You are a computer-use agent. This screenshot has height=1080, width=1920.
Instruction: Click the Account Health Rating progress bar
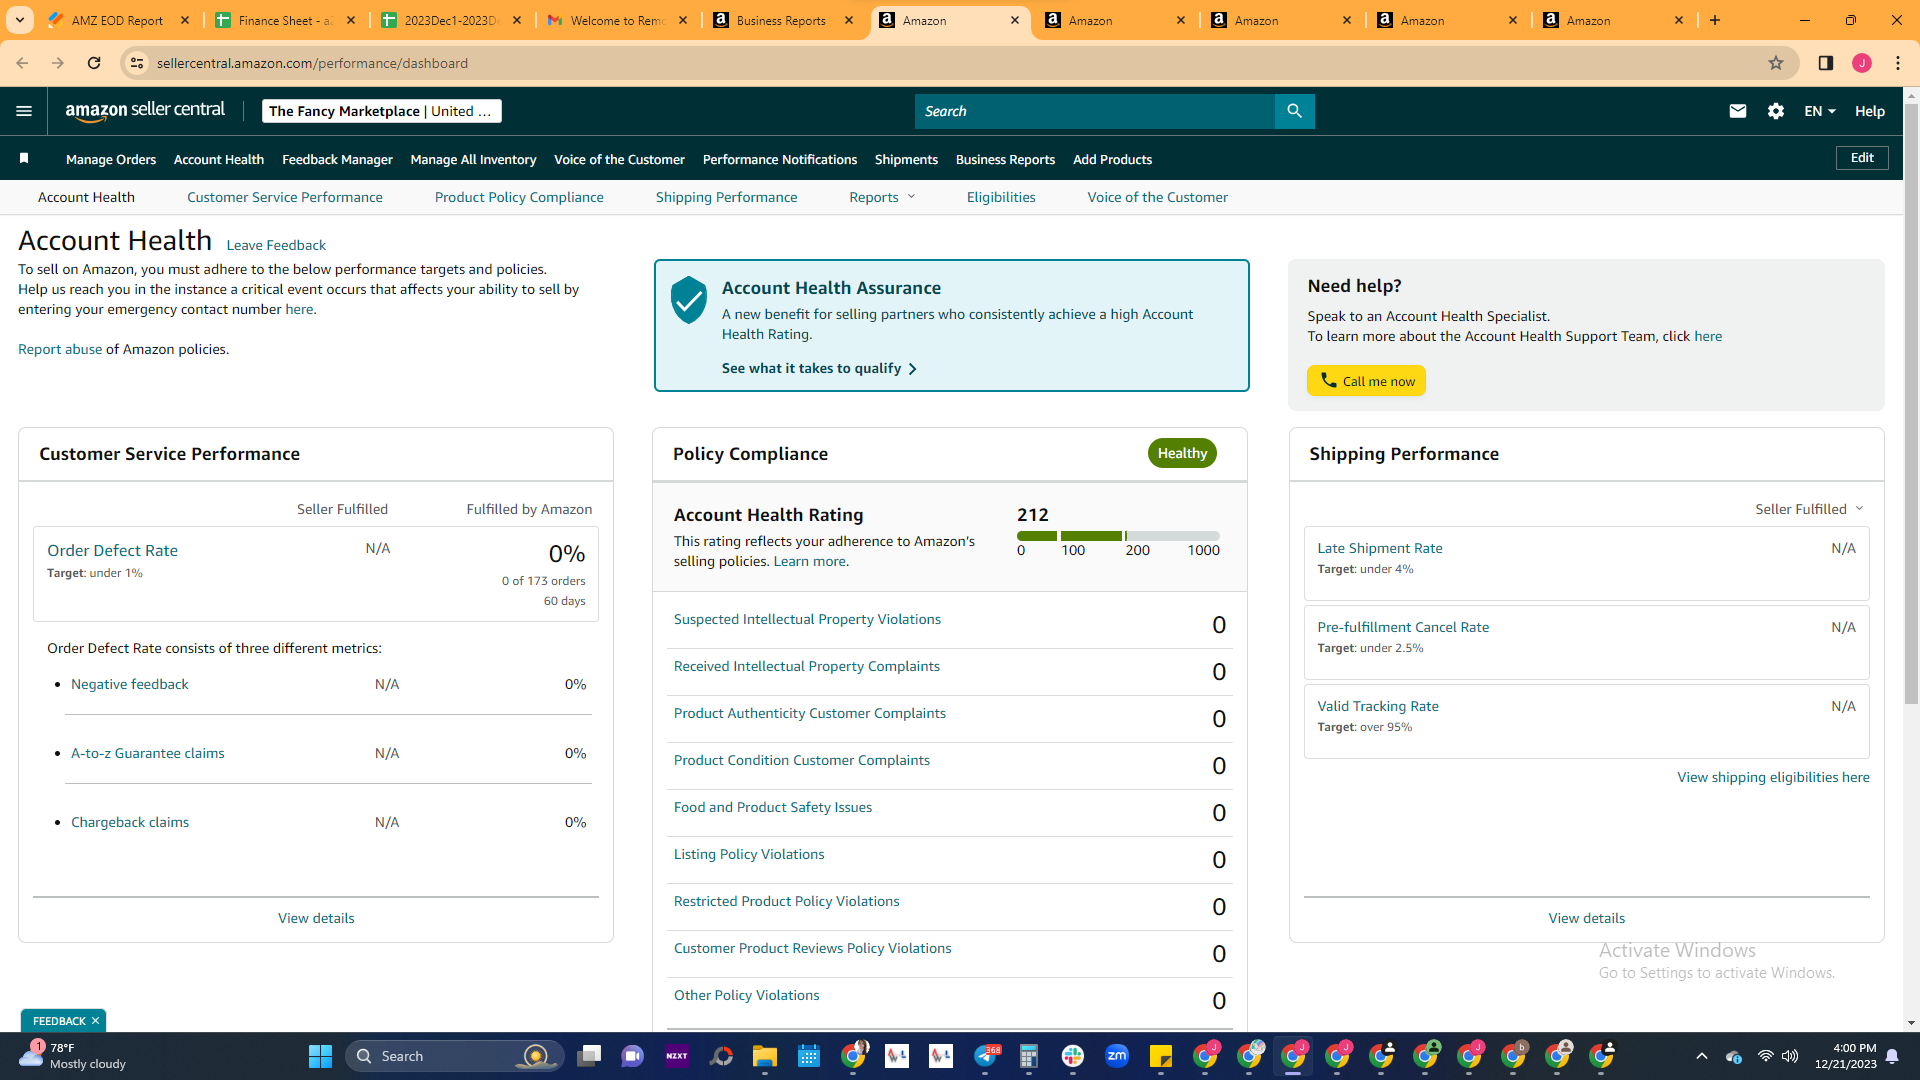click(x=1118, y=536)
